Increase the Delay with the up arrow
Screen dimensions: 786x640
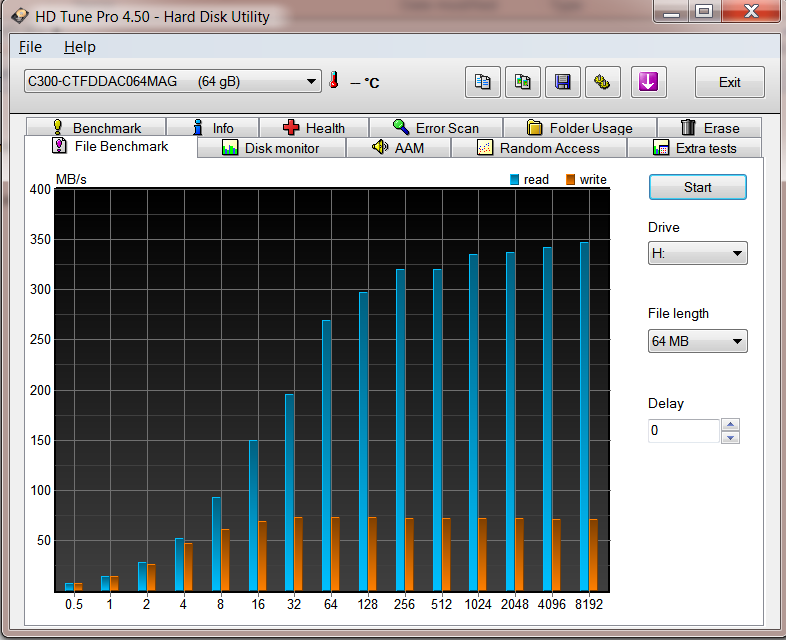point(730,425)
